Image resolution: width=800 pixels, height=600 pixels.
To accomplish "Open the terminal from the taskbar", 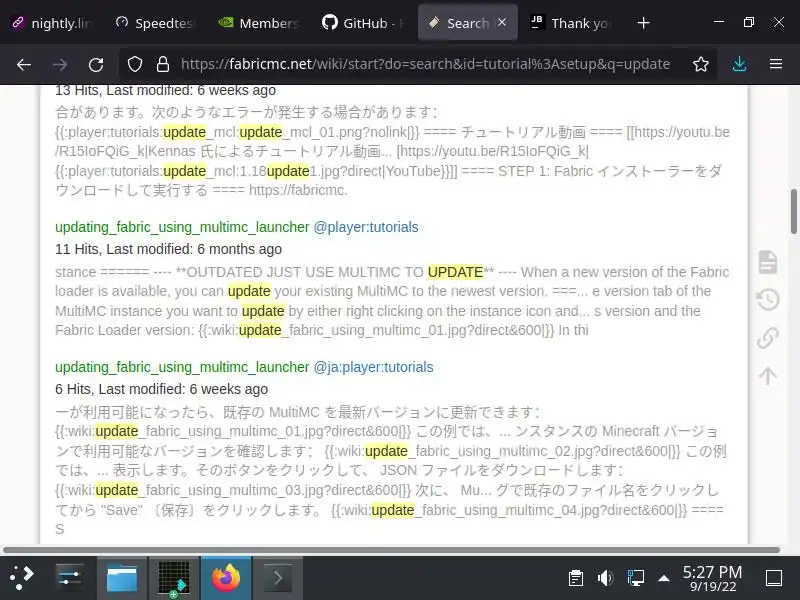I will [x=278, y=578].
